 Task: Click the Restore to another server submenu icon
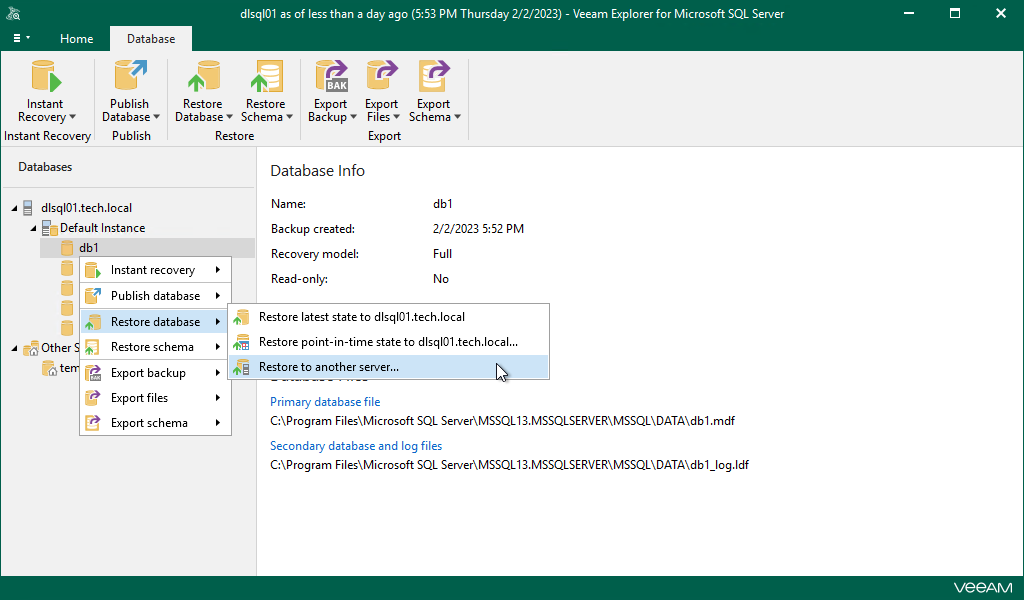pos(242,367)
